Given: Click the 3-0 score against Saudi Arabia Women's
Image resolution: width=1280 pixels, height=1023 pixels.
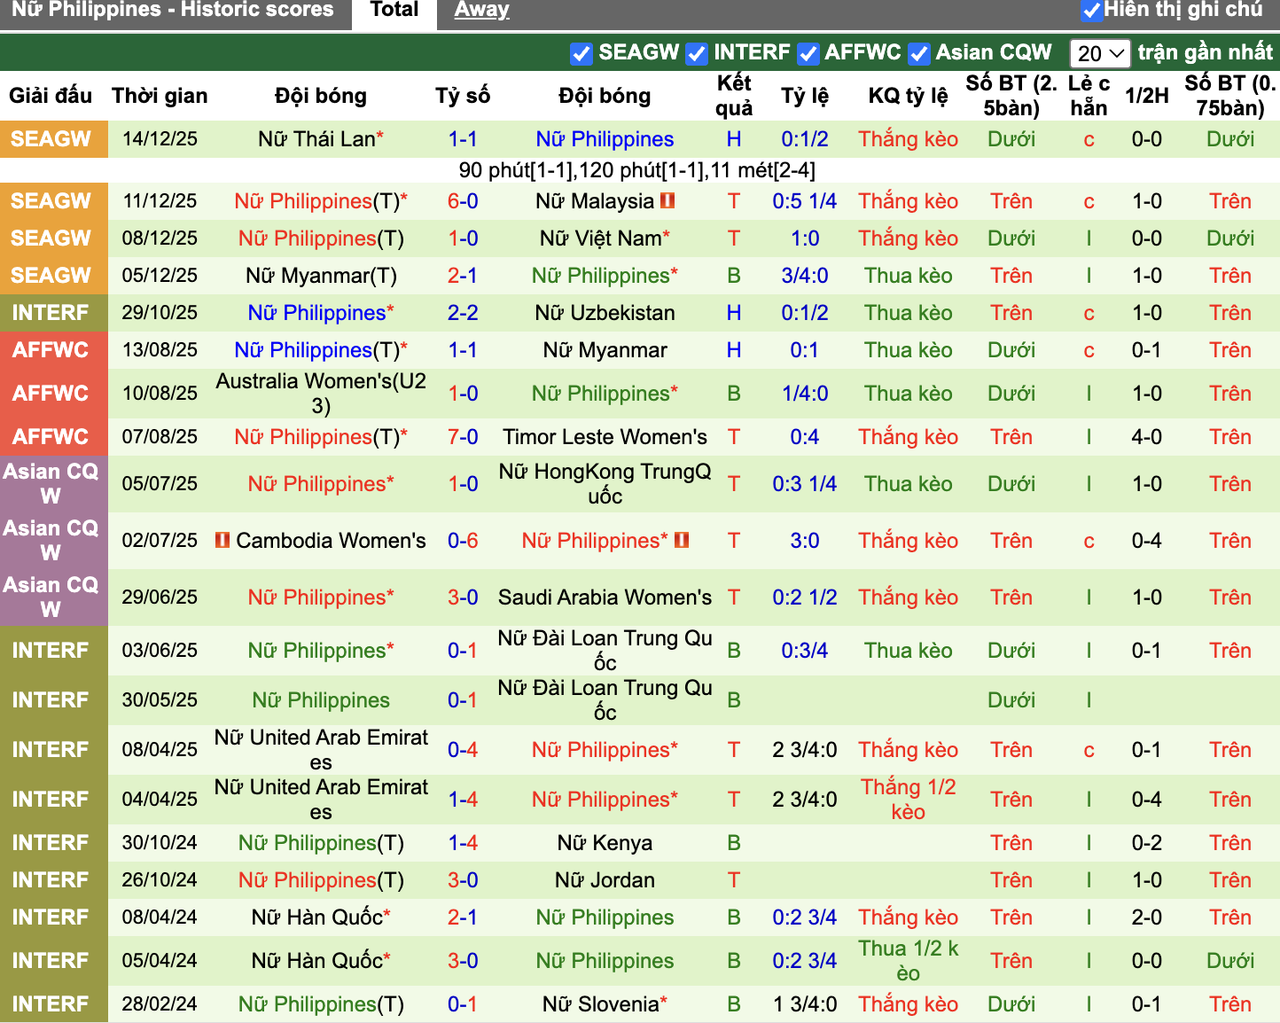Looking at the screenshot, I should (463, 597).
